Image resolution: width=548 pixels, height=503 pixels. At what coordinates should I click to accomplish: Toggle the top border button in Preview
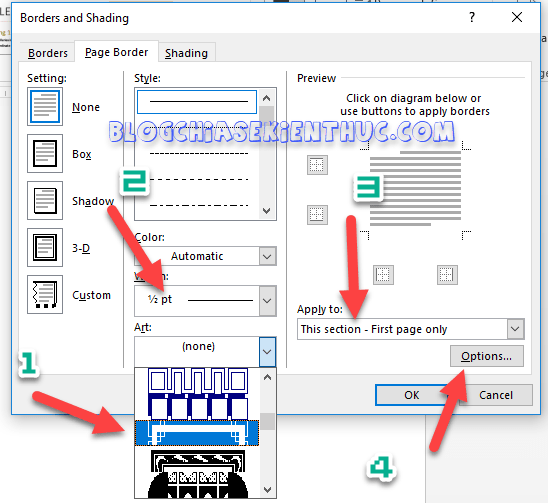click(x=317, y=165)
